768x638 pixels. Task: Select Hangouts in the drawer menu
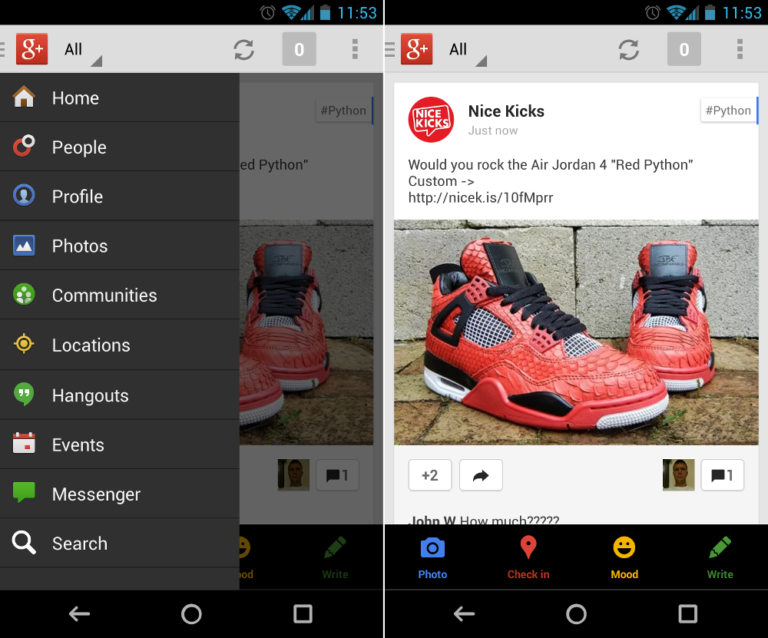pos(120,395)
